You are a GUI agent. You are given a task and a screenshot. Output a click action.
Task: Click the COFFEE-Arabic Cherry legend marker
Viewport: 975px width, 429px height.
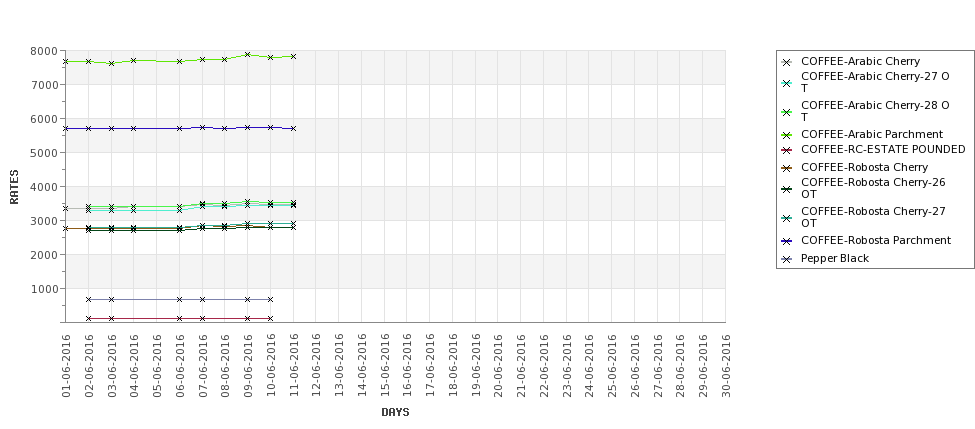[787, 62]
